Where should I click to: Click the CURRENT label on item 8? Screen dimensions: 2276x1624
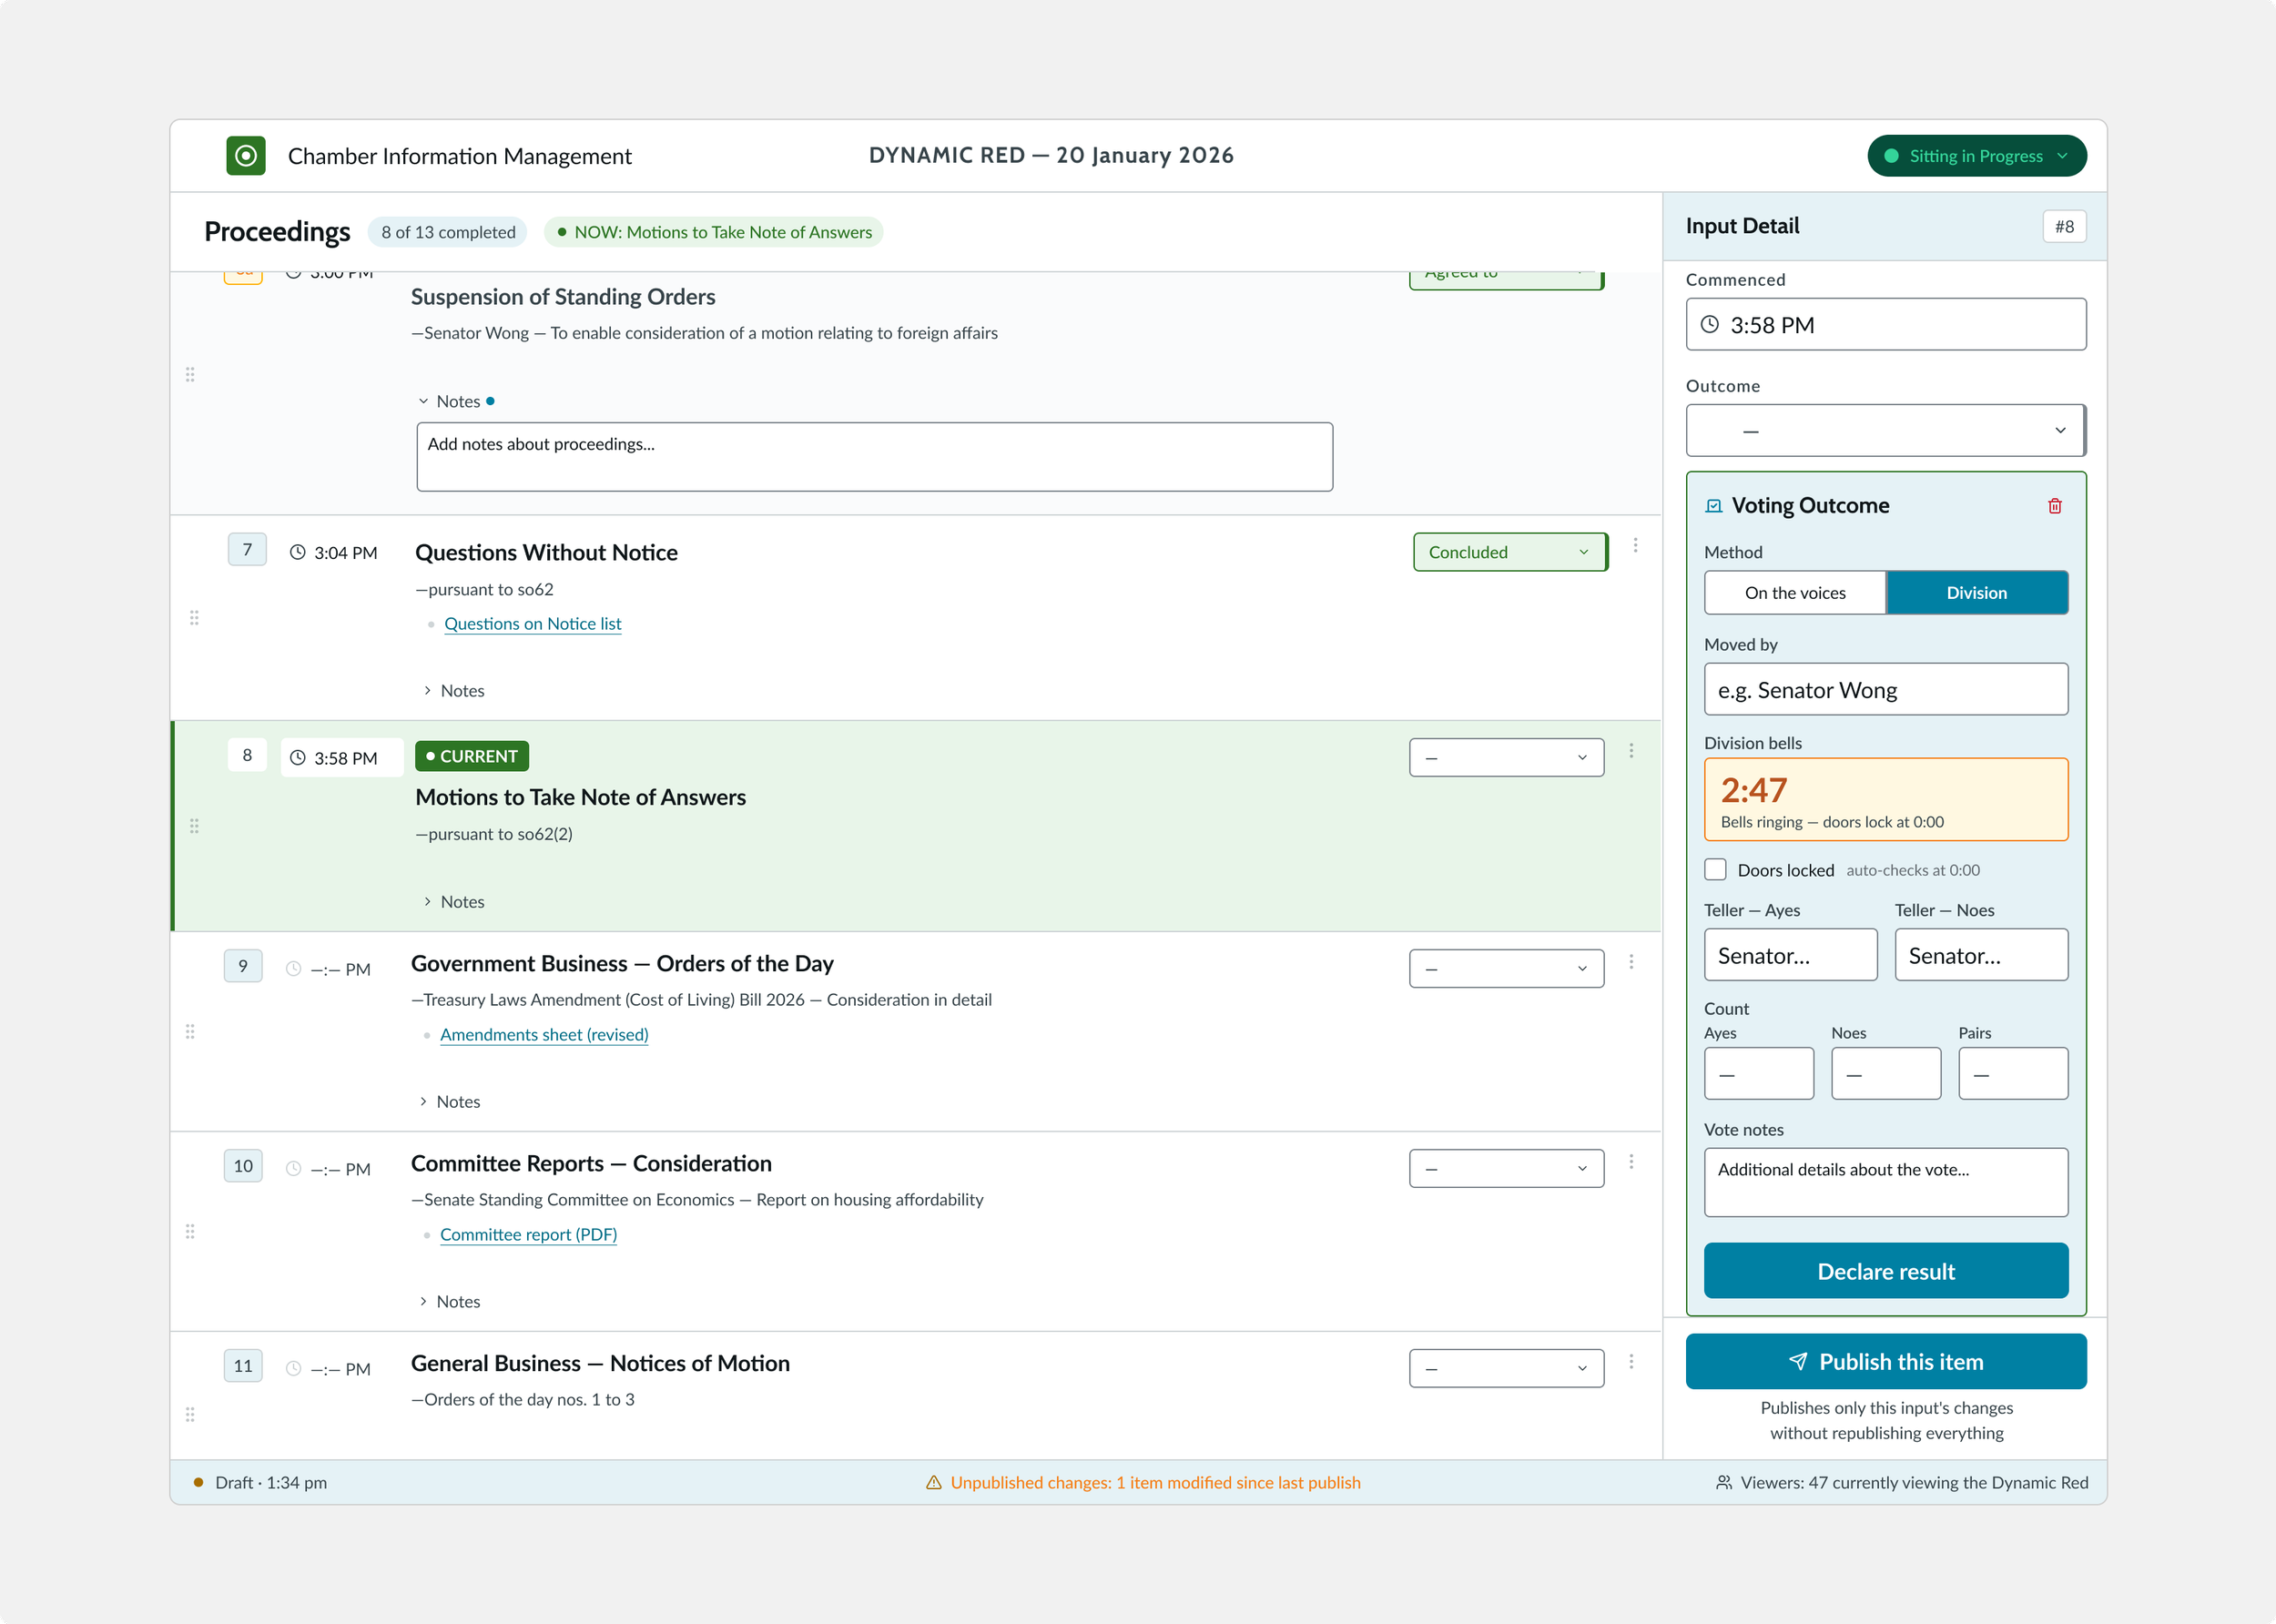(x=471, y=756)
